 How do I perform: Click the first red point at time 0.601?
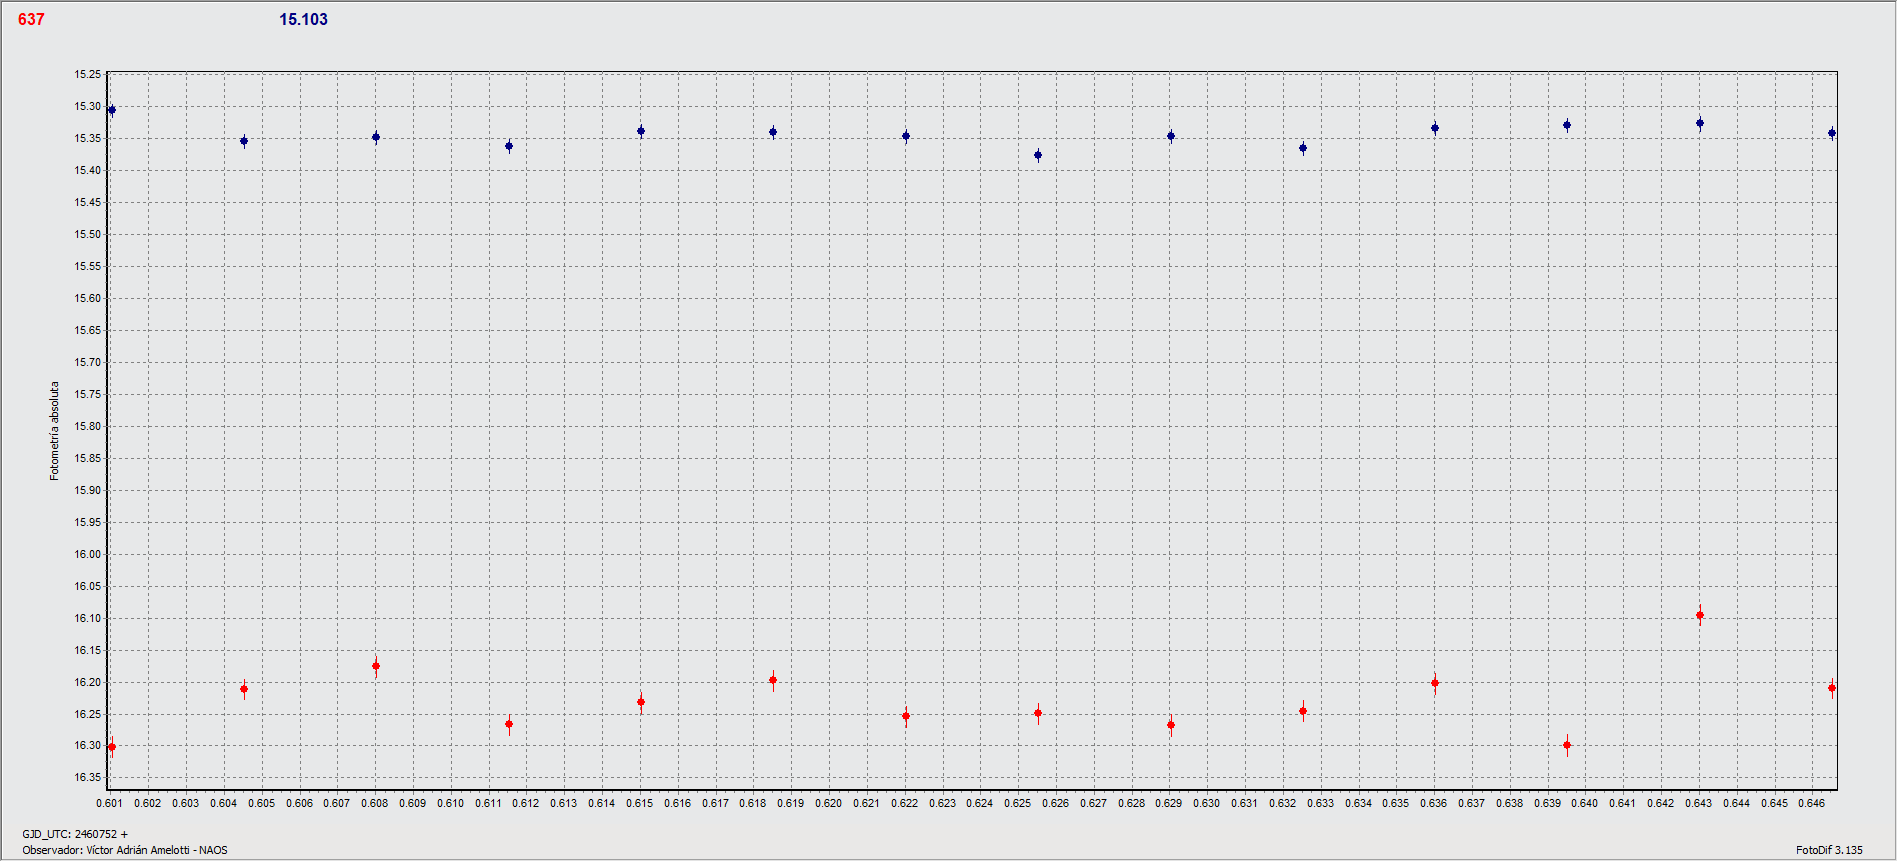[112, 747]
